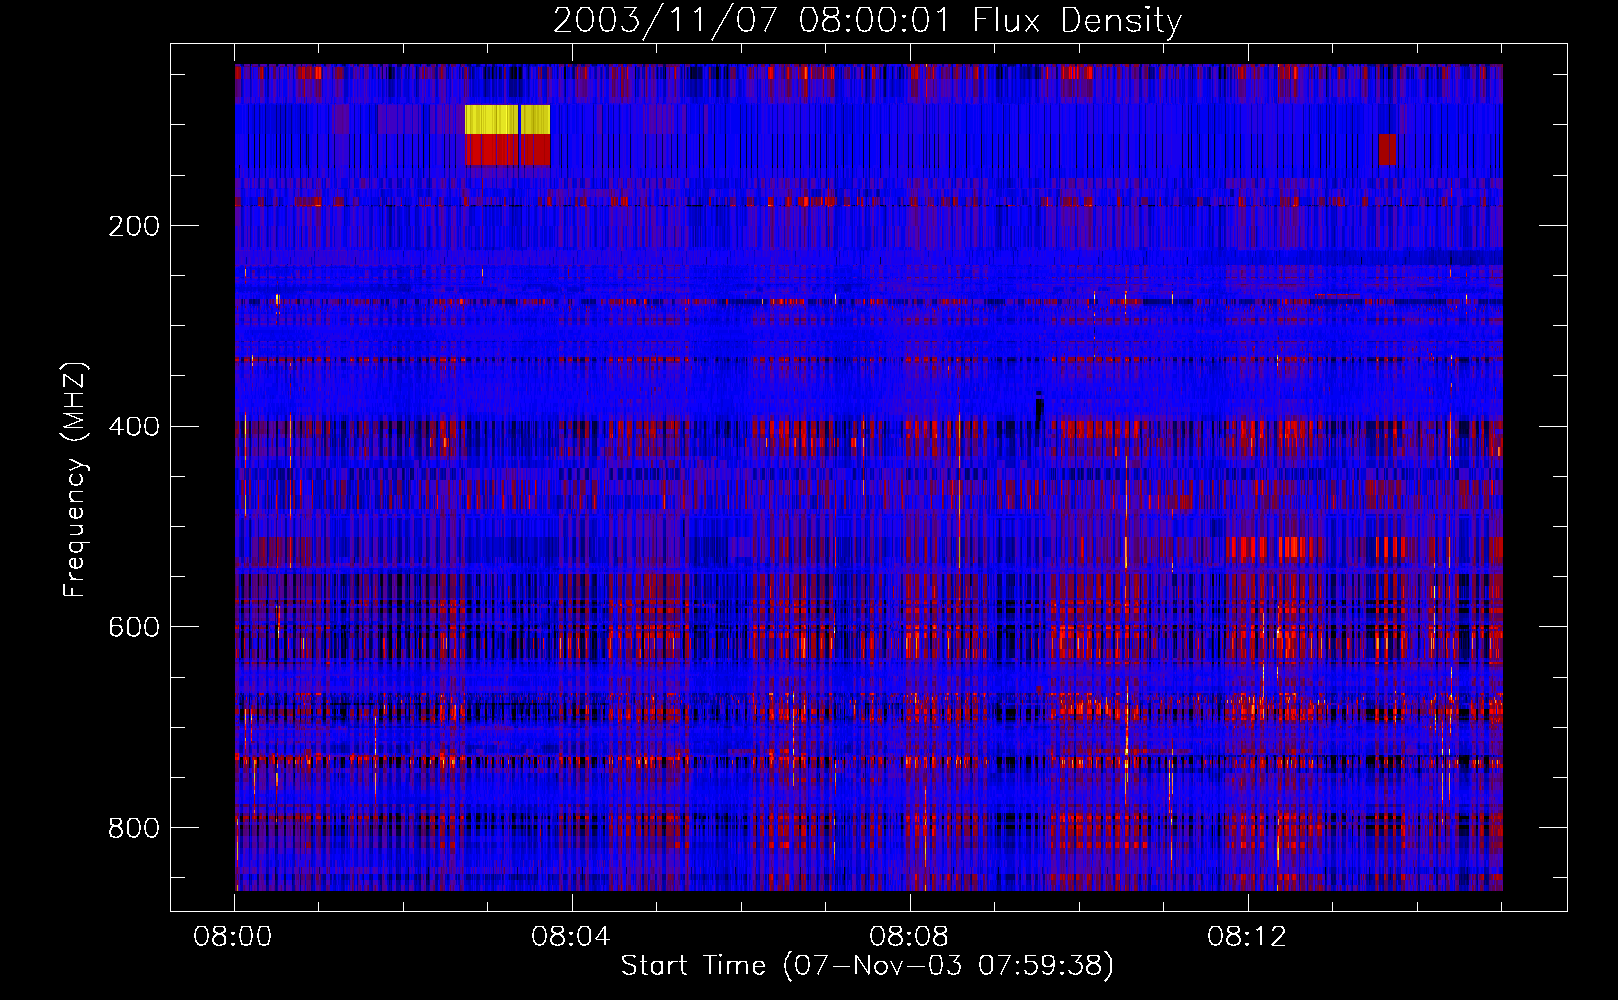
Task: Click the 08:04 time tick label
Action: pyautogui.click(x=571, y=937)
